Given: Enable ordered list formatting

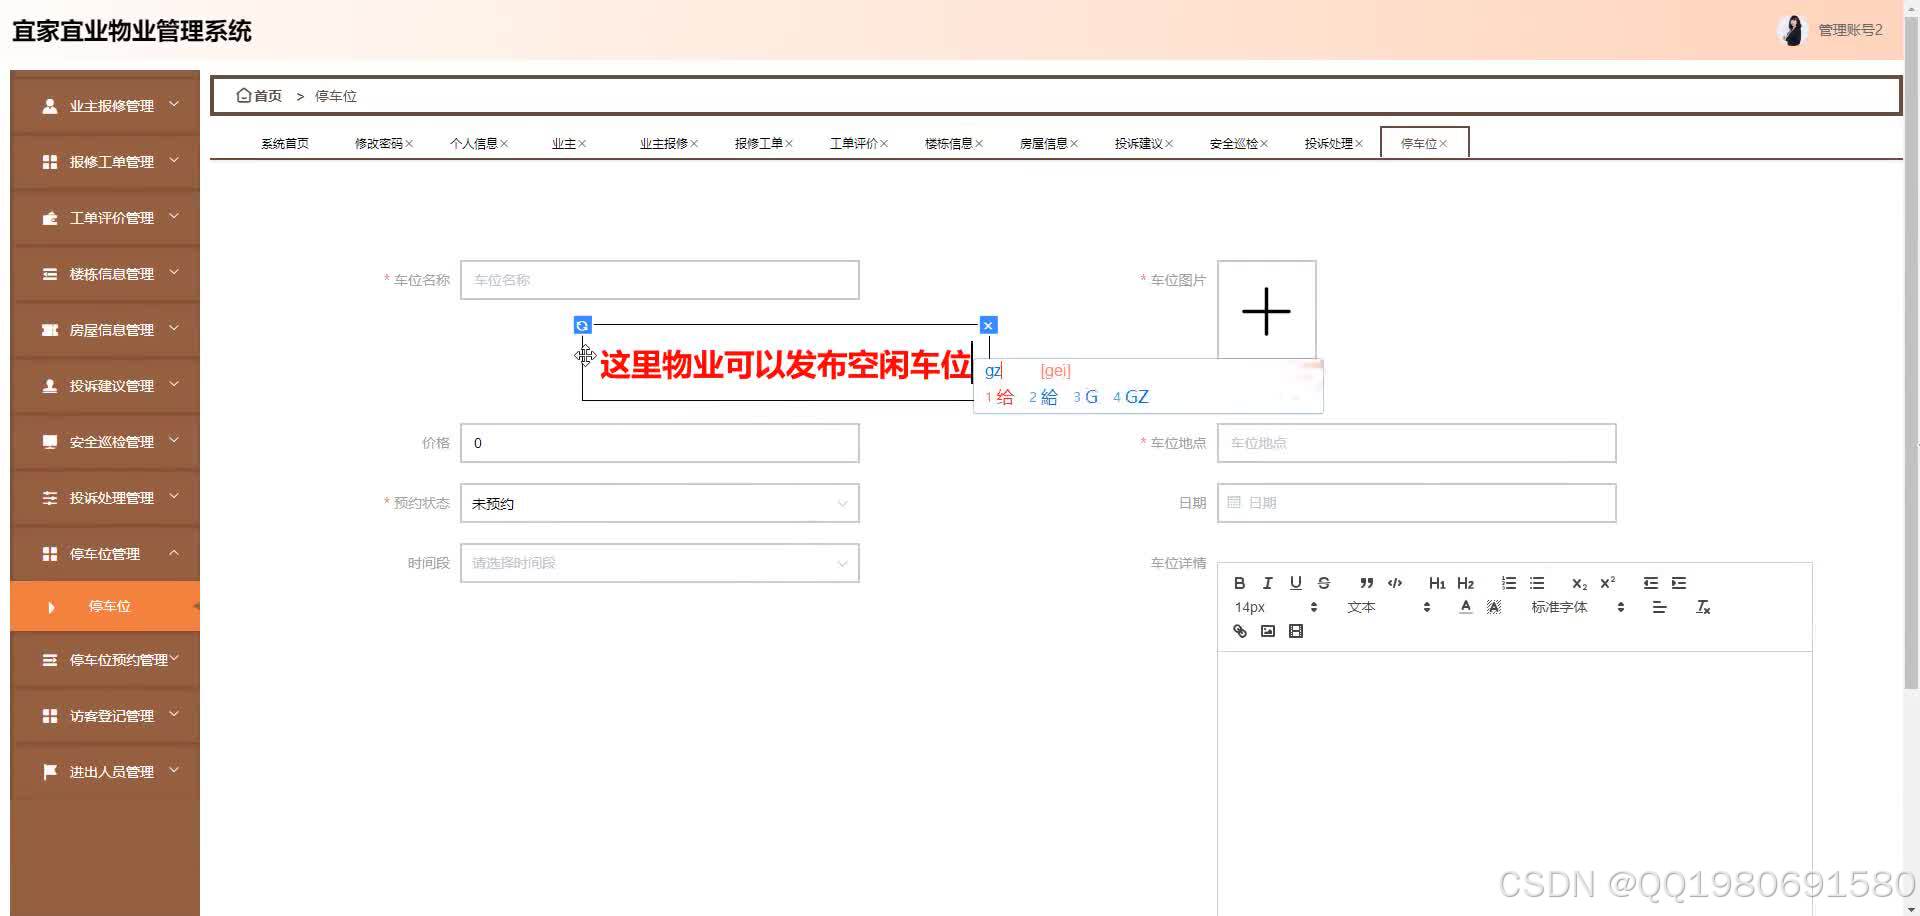Looking at the screenshot, I should (1508, 583).
